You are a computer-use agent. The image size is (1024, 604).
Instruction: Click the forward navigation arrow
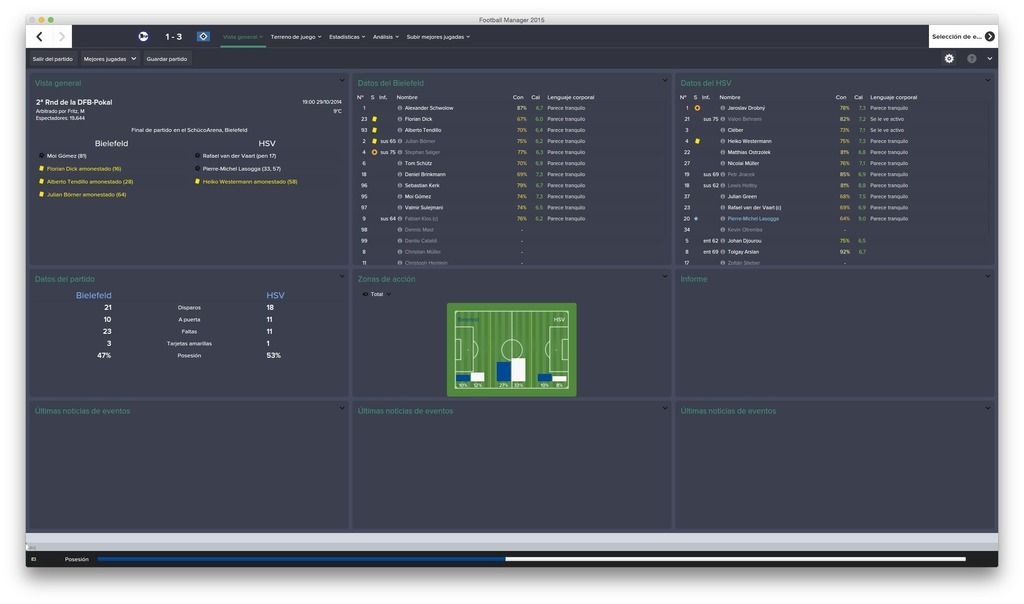[61, 37]
